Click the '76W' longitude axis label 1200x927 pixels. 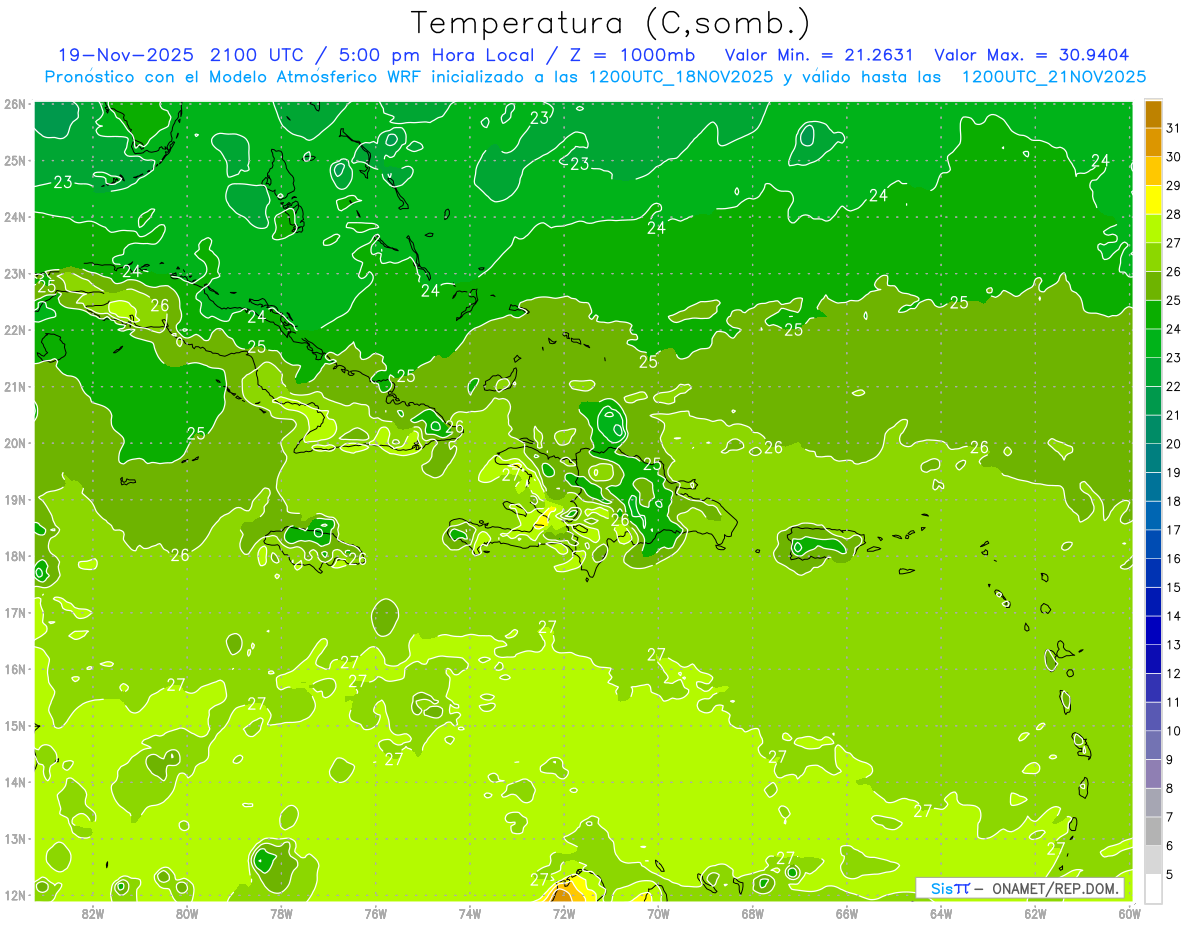pos(375,913)
